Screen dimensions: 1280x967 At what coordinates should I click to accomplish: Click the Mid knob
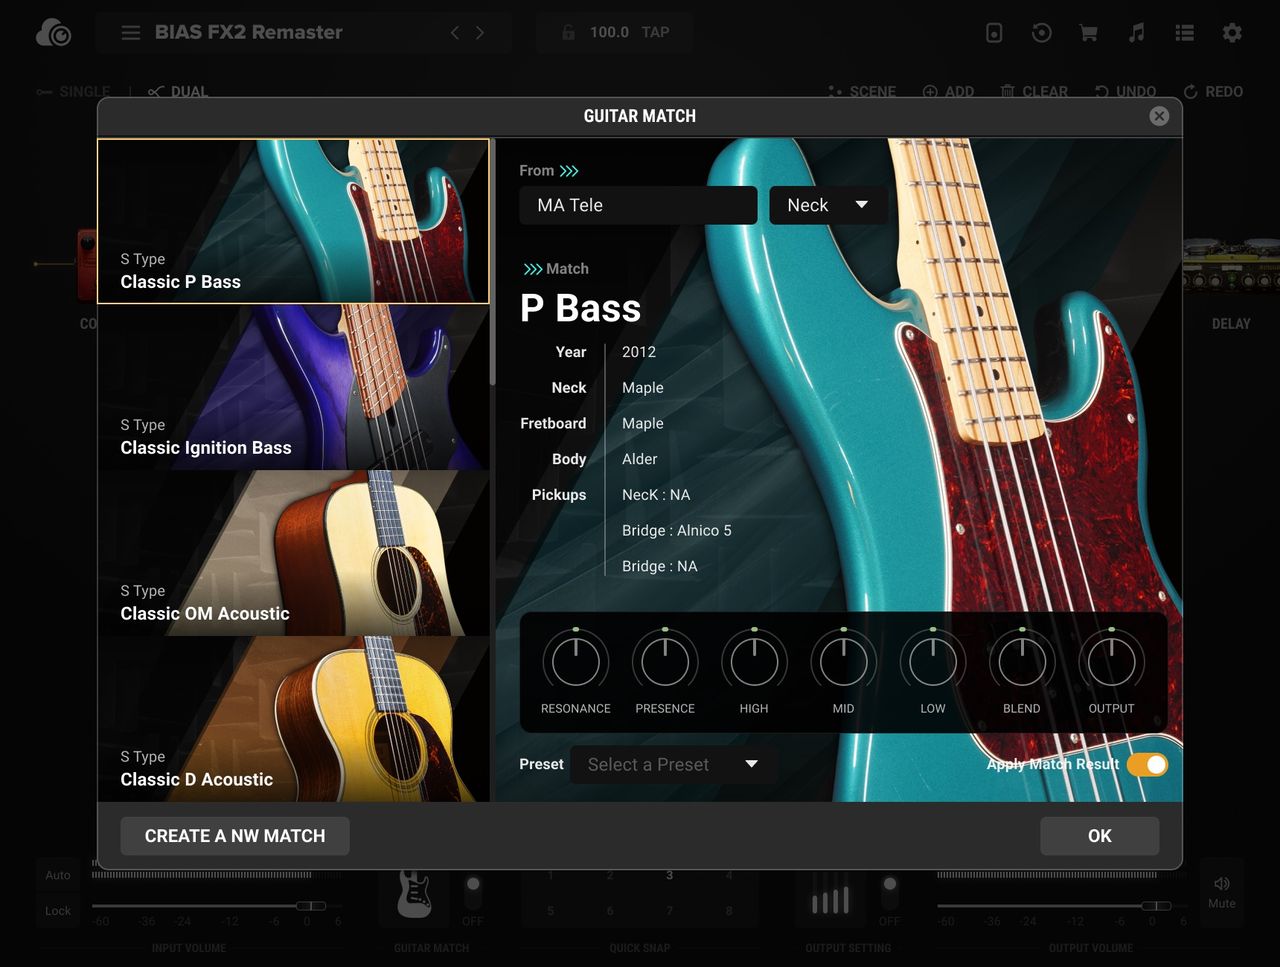pos(843,661)
